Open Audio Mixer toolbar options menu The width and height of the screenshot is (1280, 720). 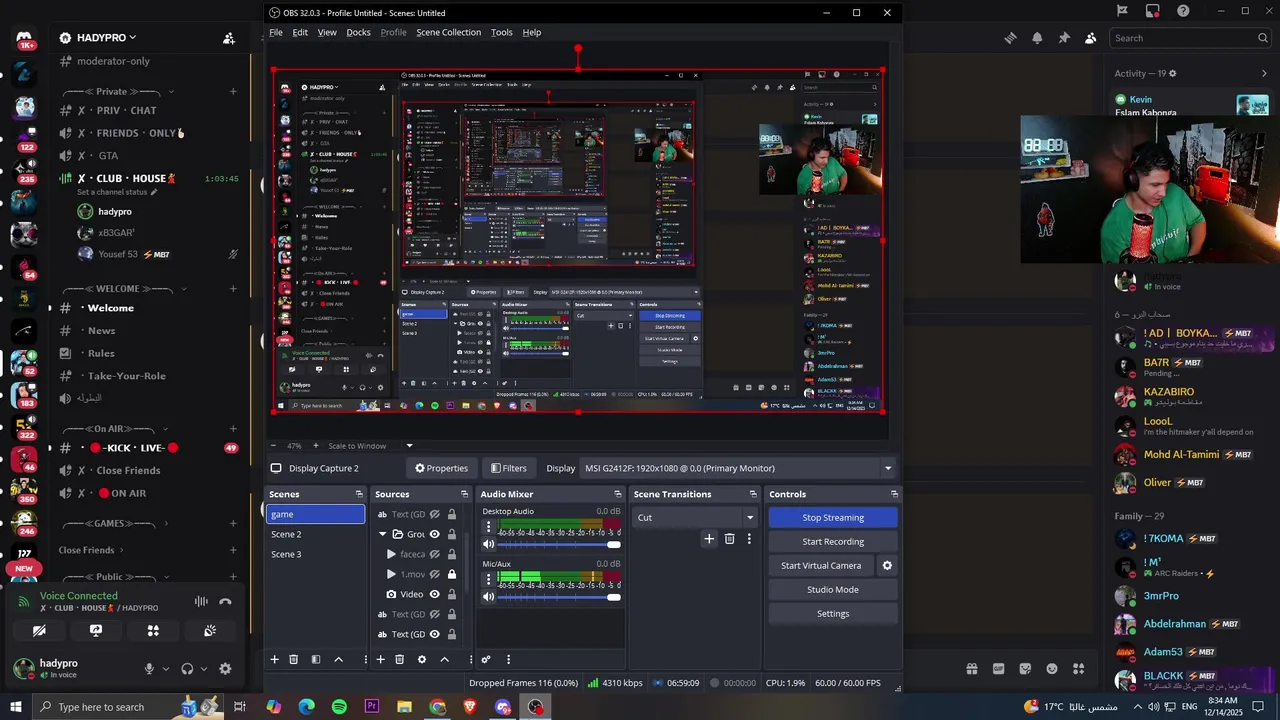(508, 659)
